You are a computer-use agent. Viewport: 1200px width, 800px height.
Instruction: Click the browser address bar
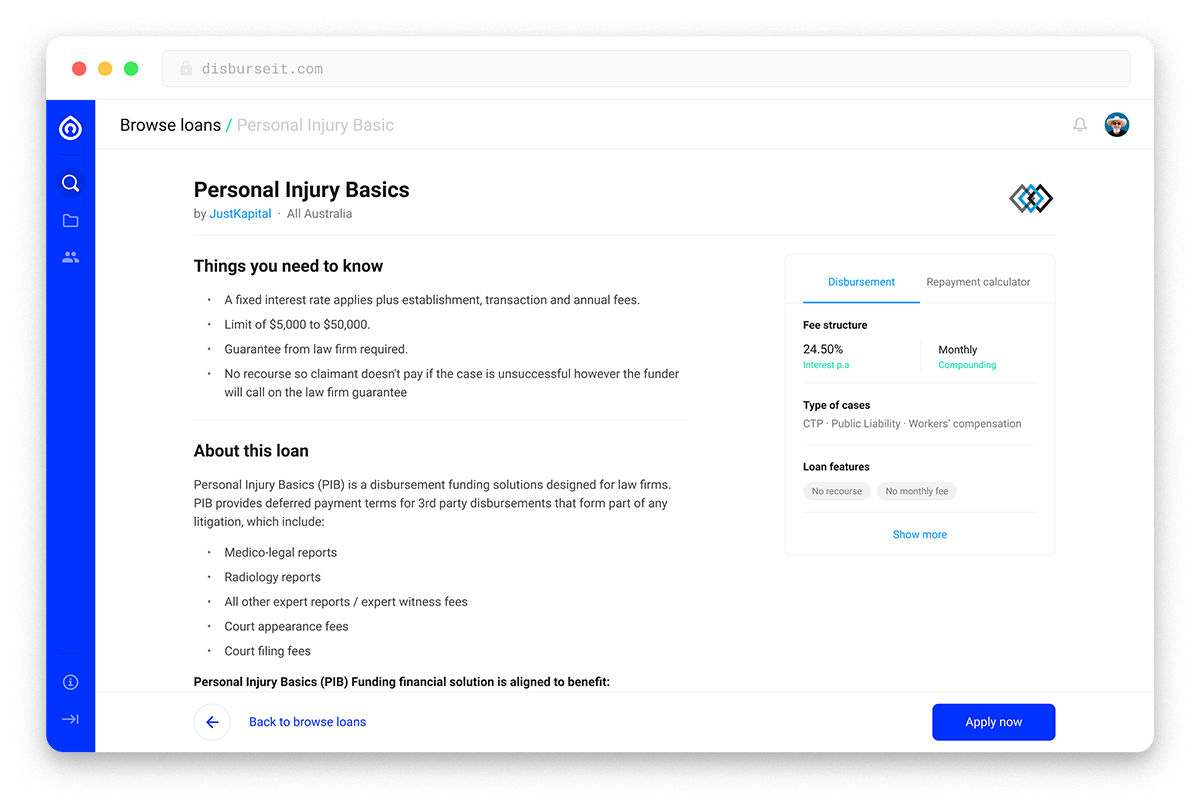[x=646, y=69]
